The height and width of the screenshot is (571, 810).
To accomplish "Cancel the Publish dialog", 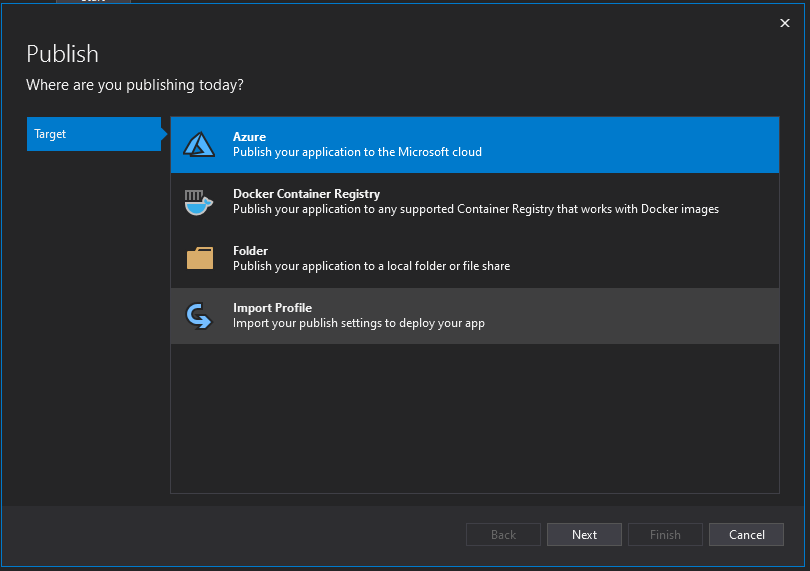I will pyautogui.click(x=746, y=534).
